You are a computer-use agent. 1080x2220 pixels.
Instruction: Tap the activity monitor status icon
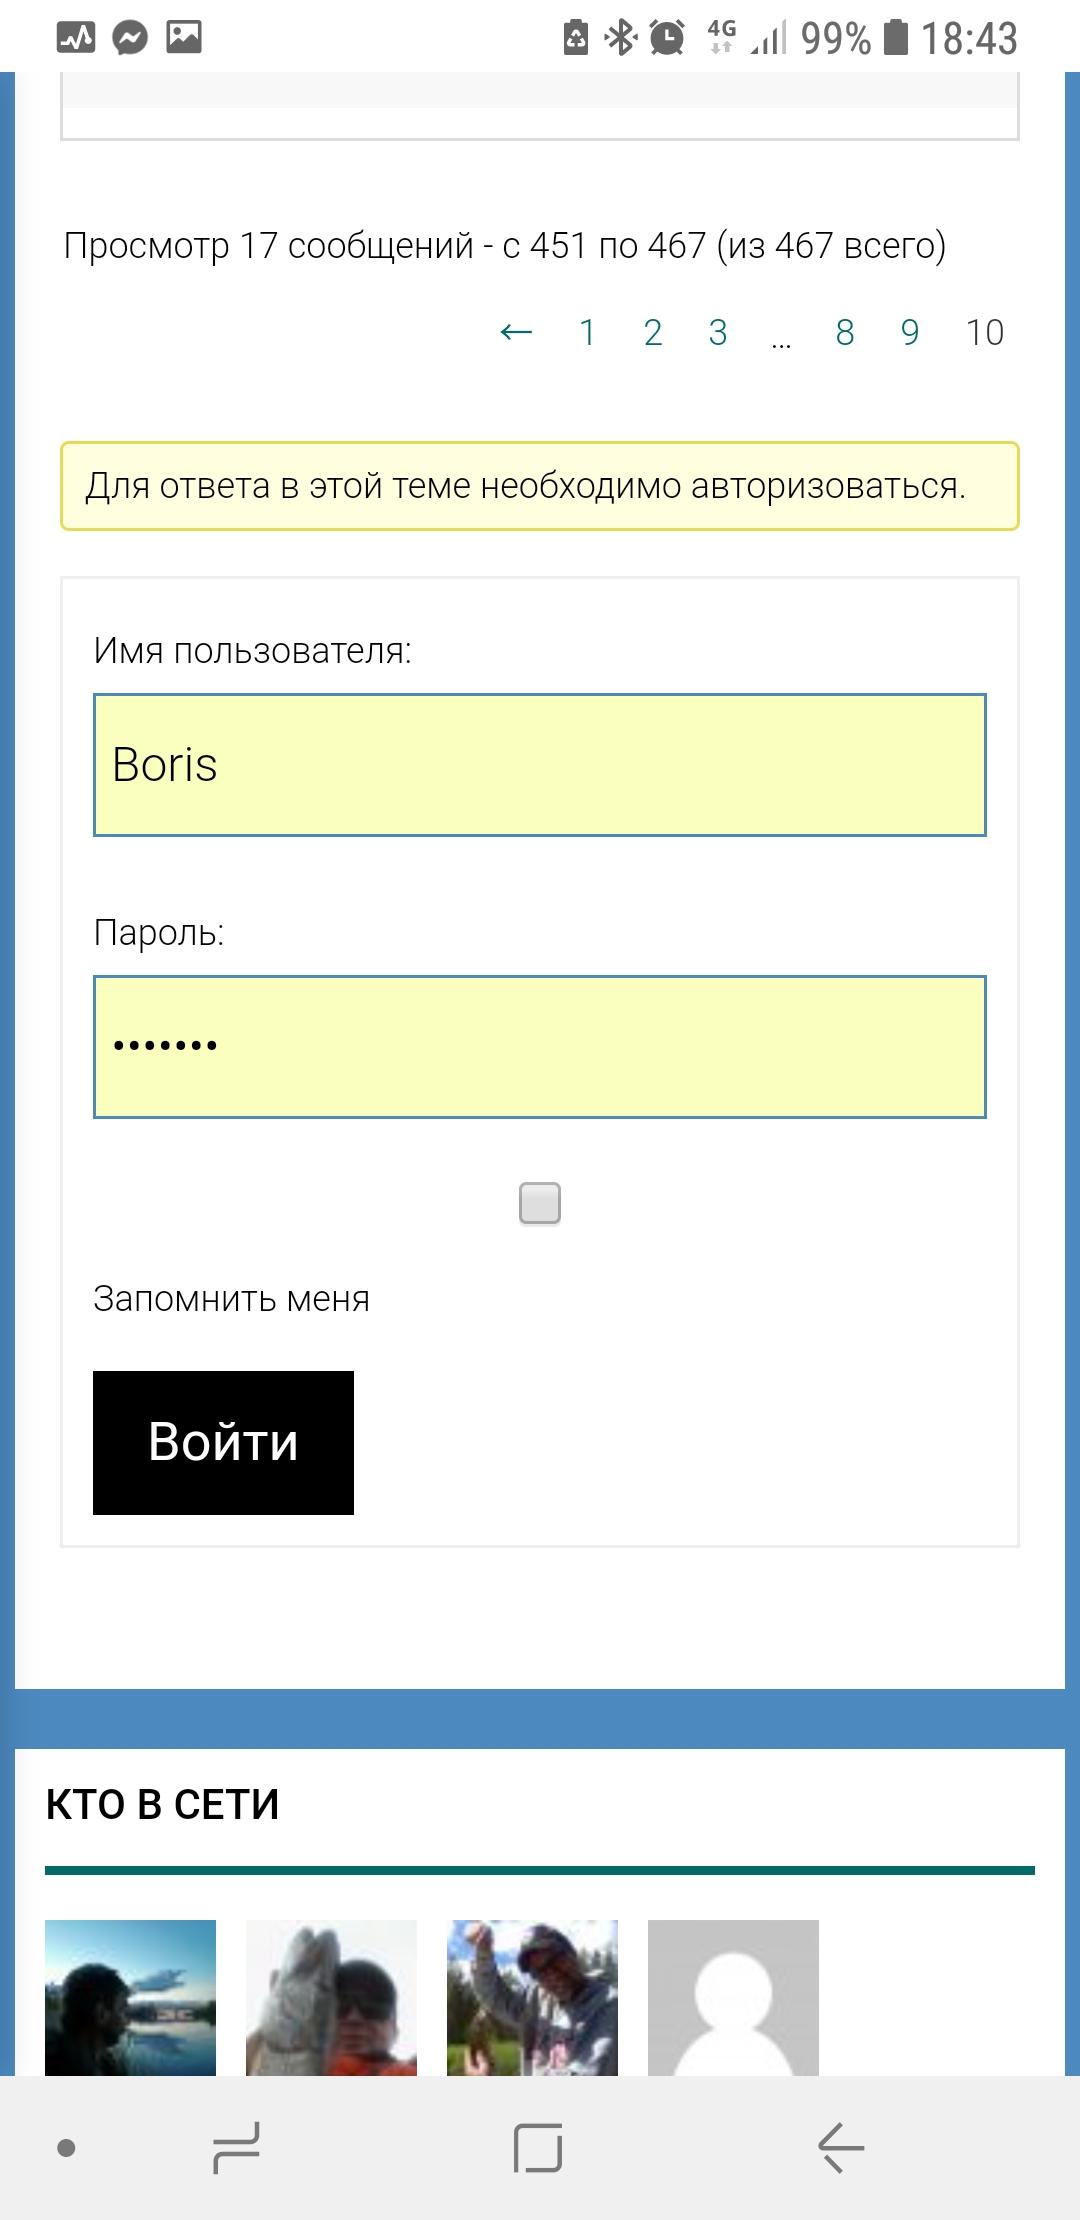[76, 38]
